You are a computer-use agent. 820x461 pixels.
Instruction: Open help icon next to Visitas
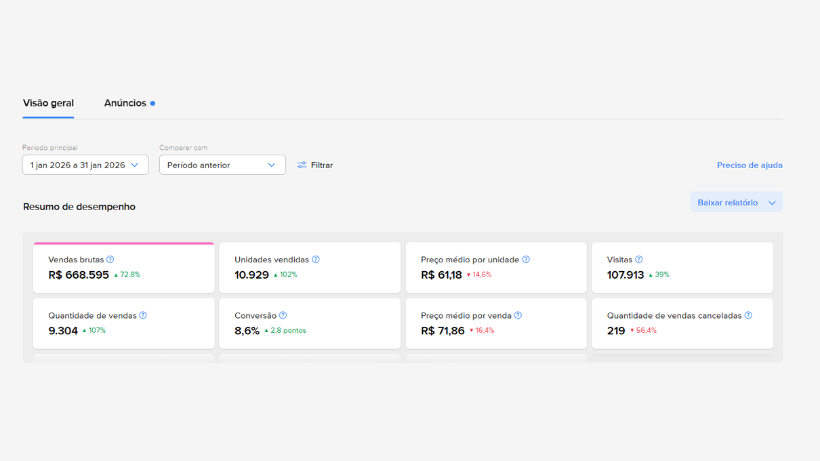tap(639, 259)
